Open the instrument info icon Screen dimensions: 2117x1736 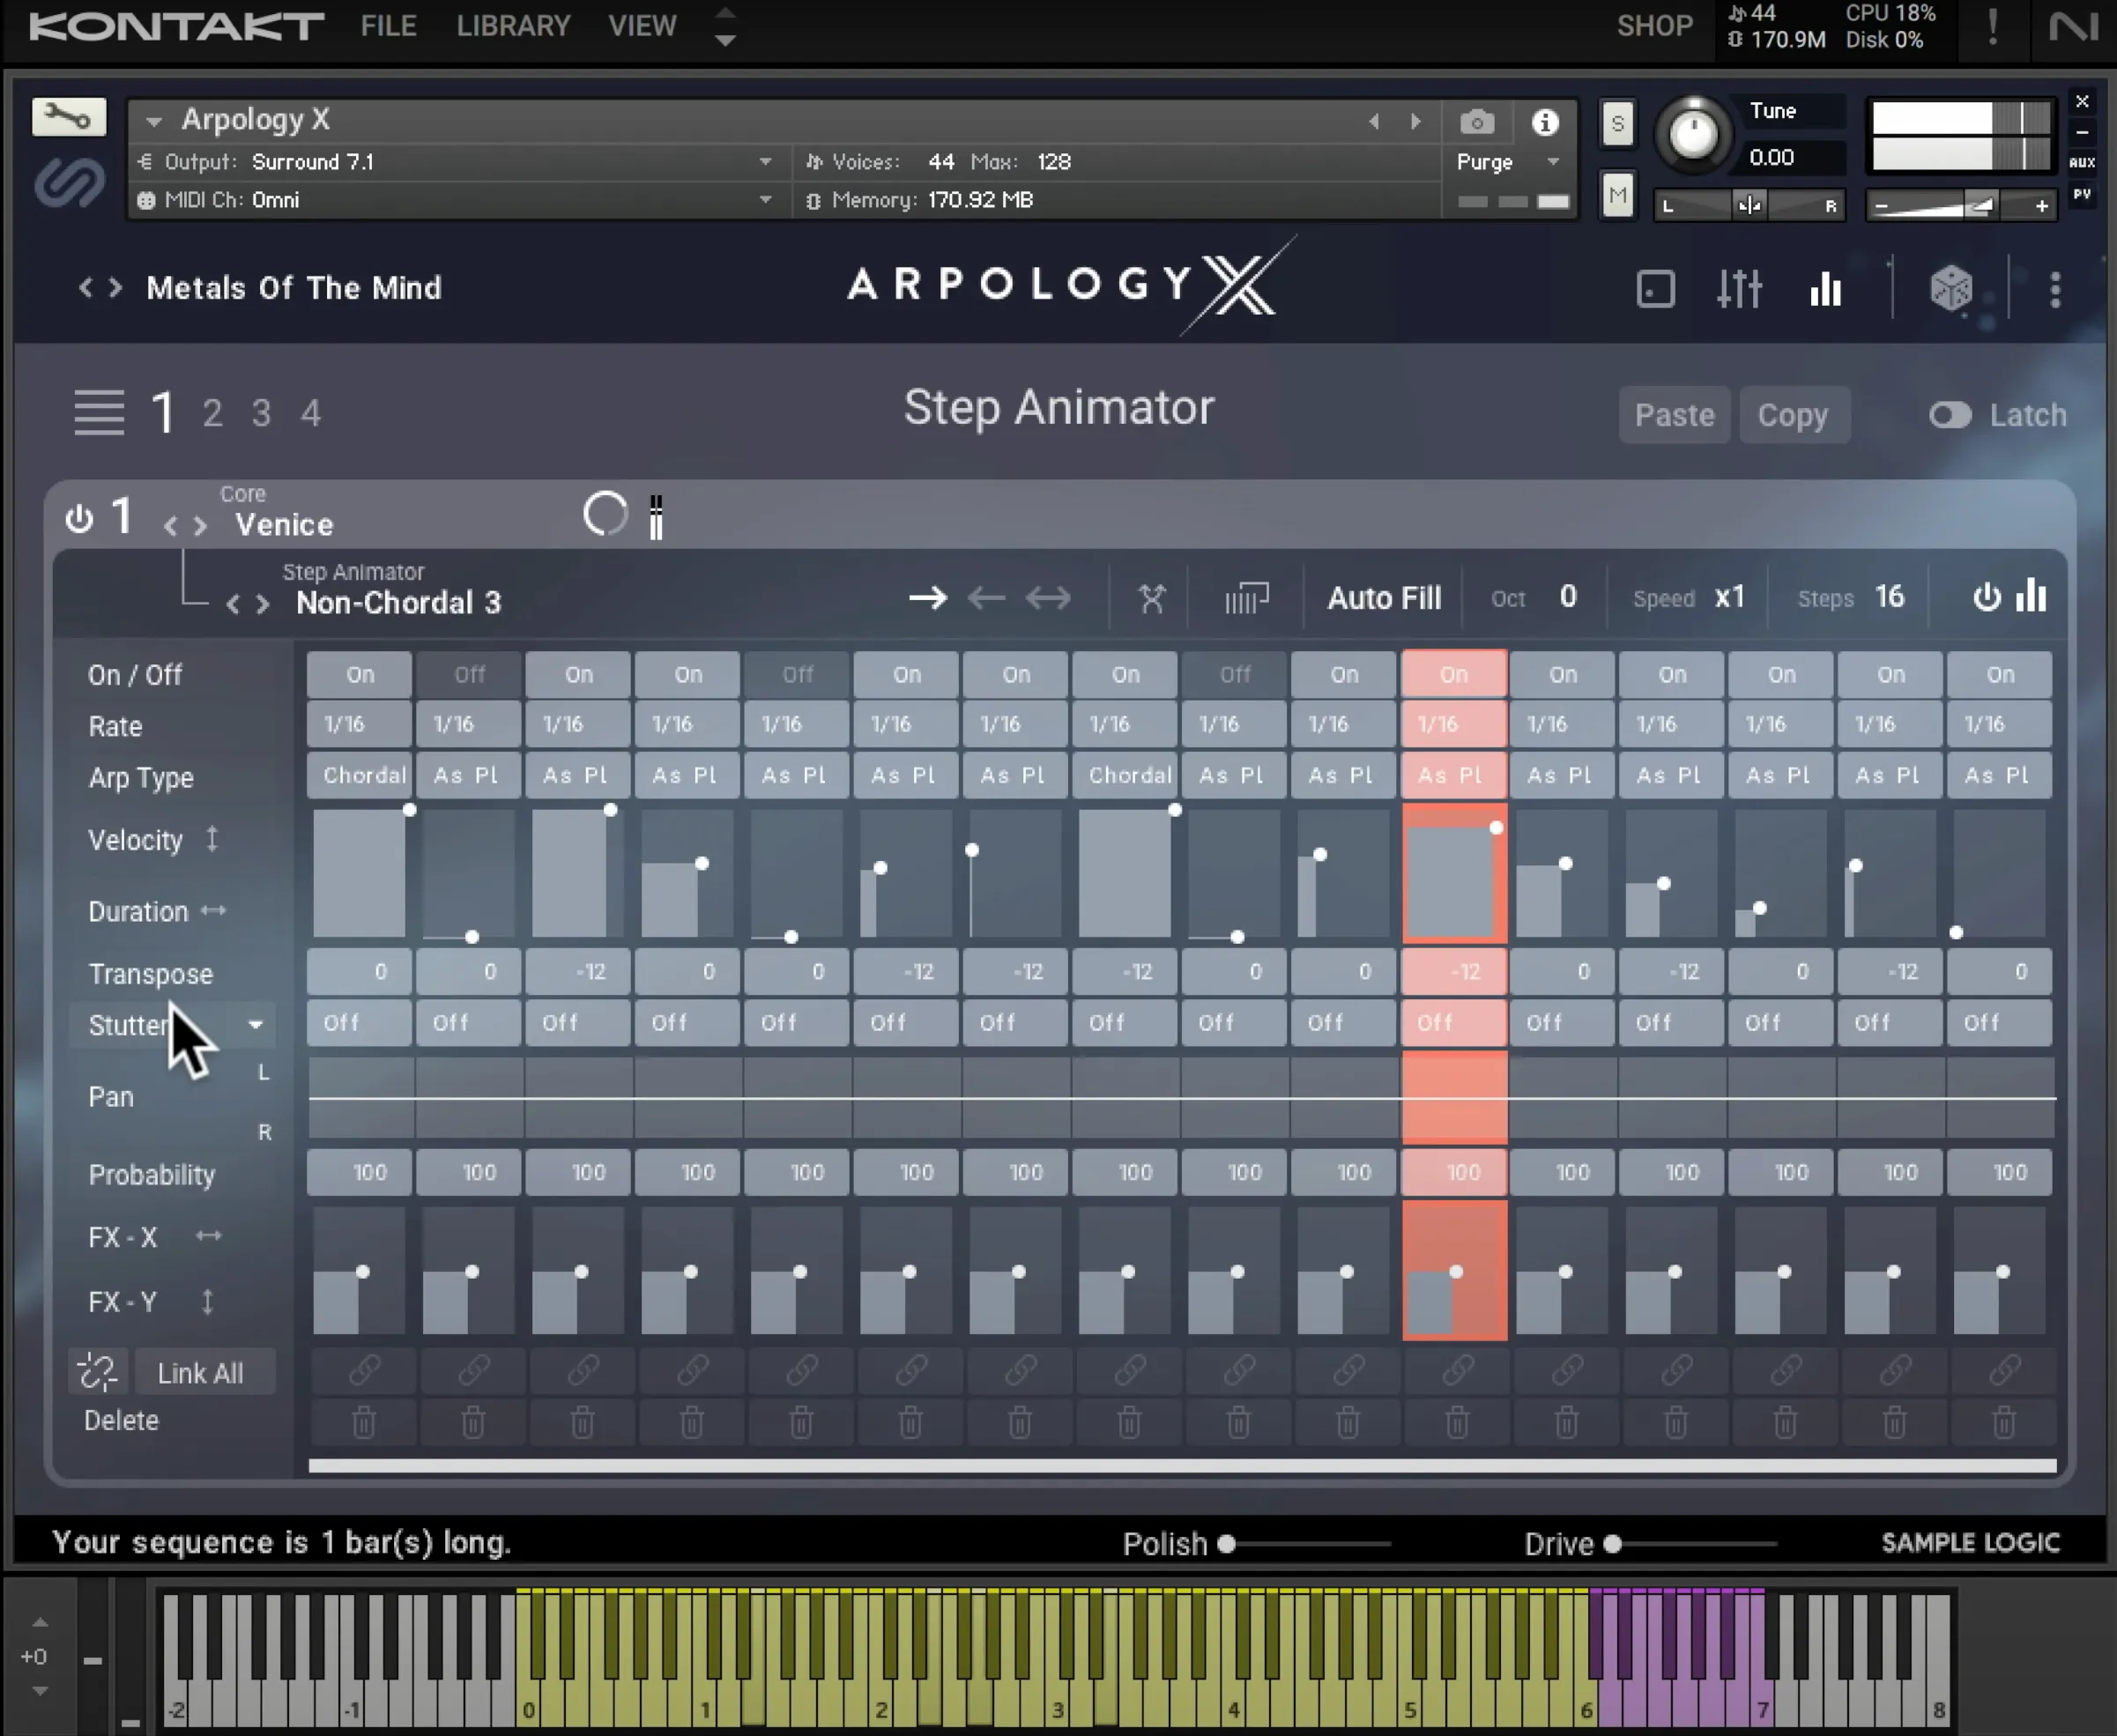click(x=1545, y=122)
